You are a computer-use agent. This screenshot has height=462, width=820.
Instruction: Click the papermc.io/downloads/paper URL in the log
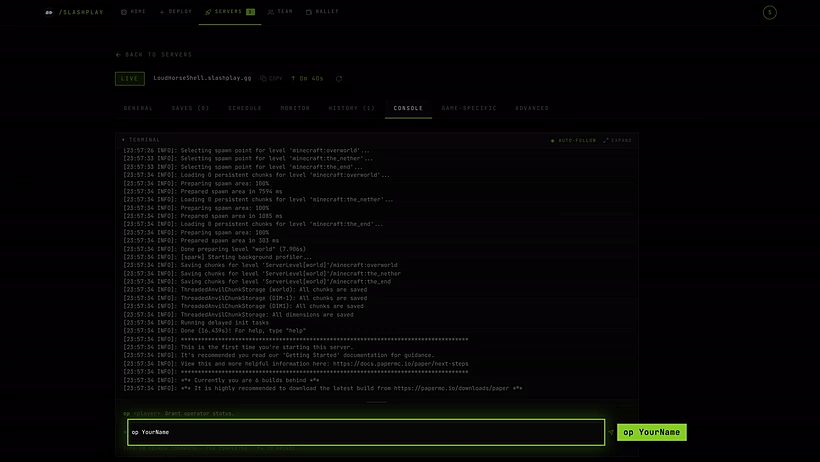[451, 388]
